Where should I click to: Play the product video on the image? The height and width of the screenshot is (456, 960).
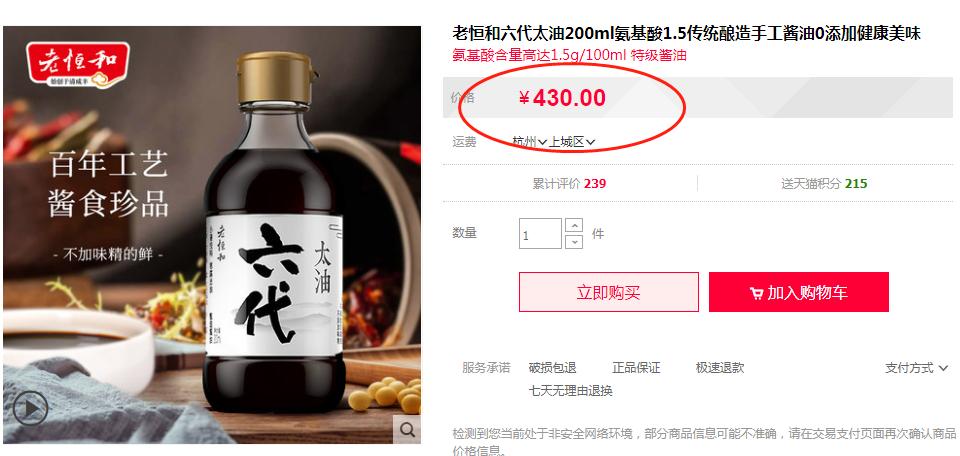(x=30, y=408)
